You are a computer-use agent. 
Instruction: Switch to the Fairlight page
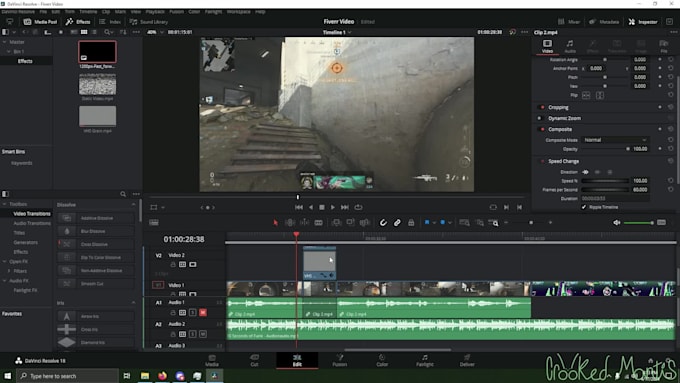425,360
